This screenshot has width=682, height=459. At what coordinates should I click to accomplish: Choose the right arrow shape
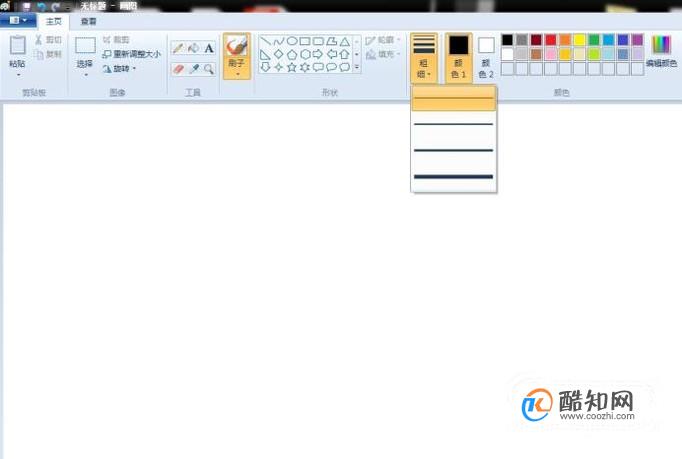coord(318,54)
